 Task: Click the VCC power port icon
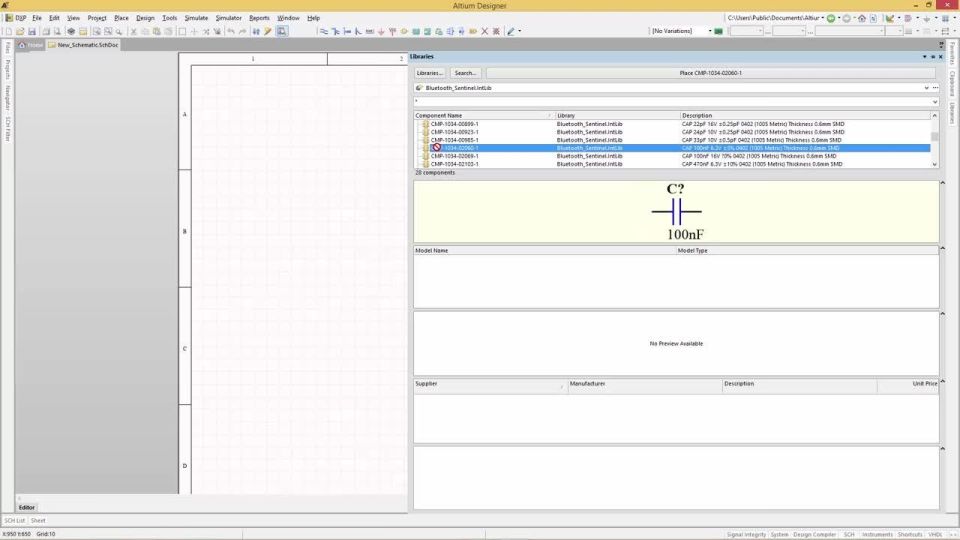pyautogui.click(x=392, y=31)
